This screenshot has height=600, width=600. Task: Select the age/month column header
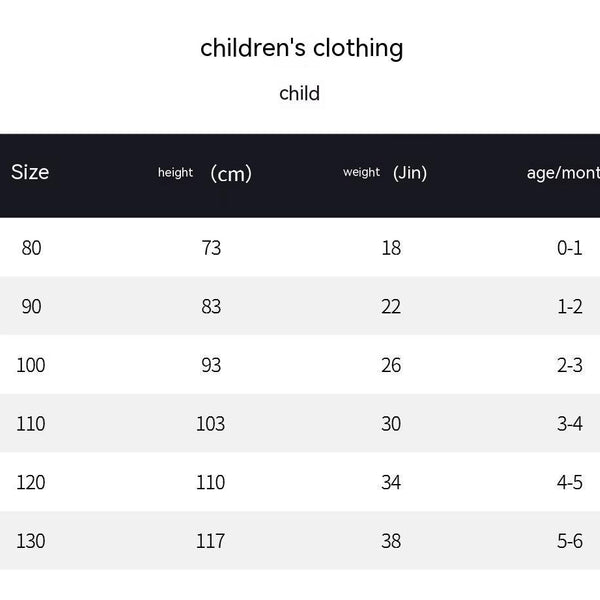point(562,173)
